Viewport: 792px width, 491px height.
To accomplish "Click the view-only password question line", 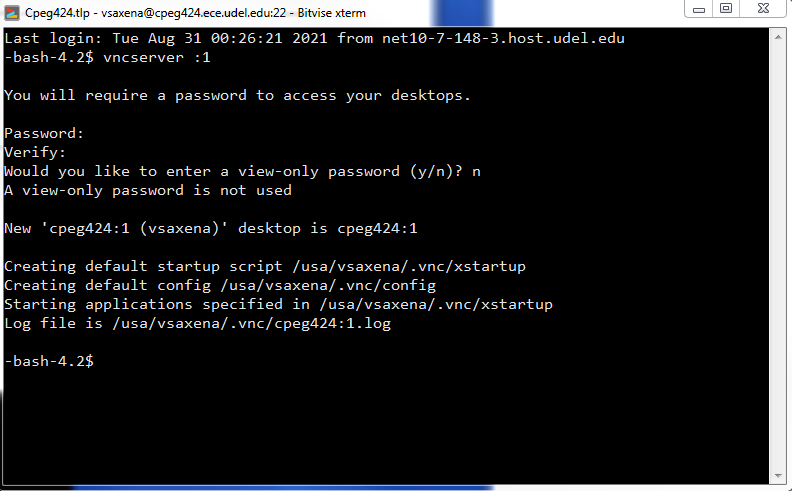I will pos(242,171).
